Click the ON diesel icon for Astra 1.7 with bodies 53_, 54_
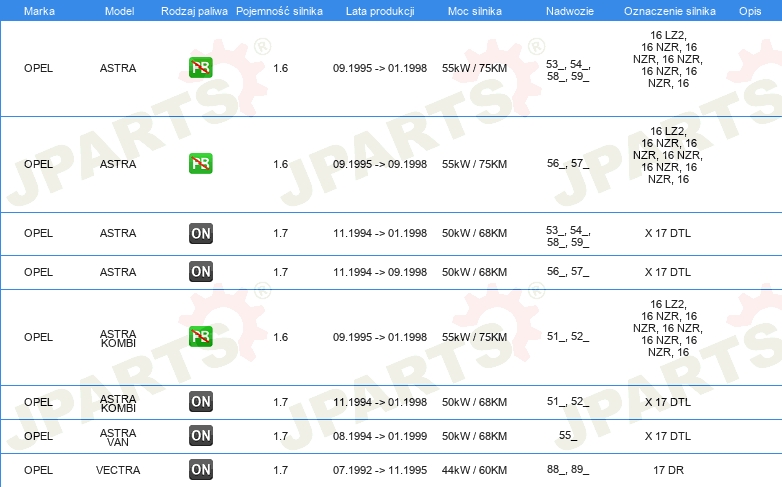 click(200, 233)
